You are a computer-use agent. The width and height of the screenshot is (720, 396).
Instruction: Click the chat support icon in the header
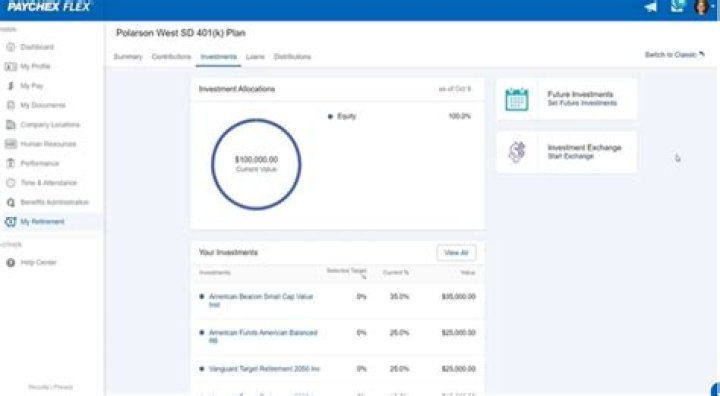pos(677,6)
